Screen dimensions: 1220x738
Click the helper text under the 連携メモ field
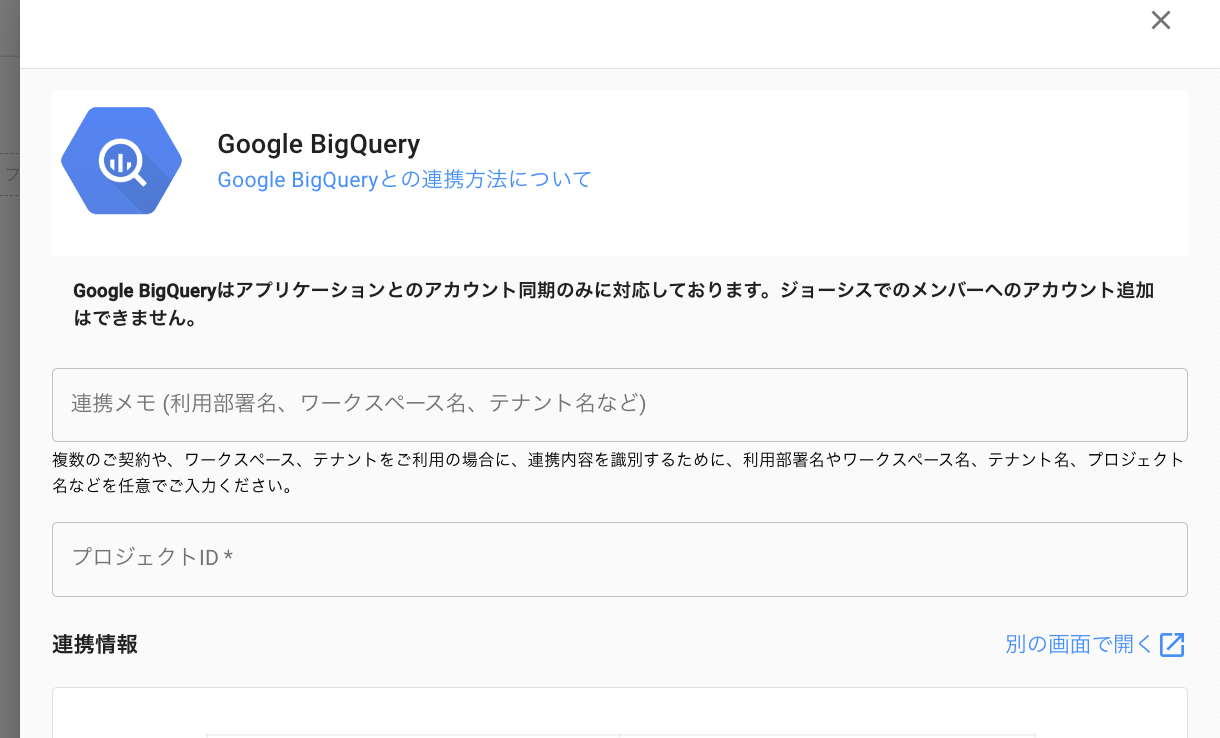point(618,474)
